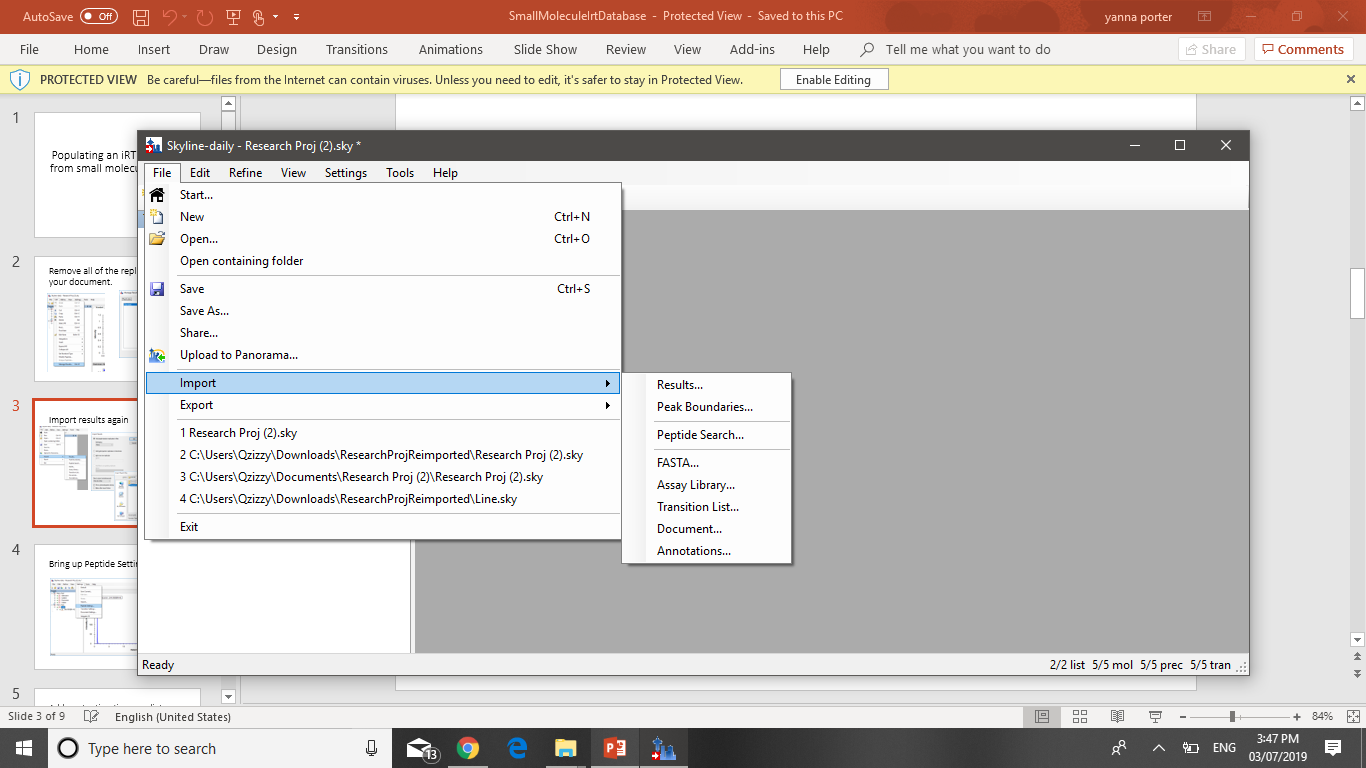Click Enable Editing button
1366x768 pixels.
[x=833, y=80]
